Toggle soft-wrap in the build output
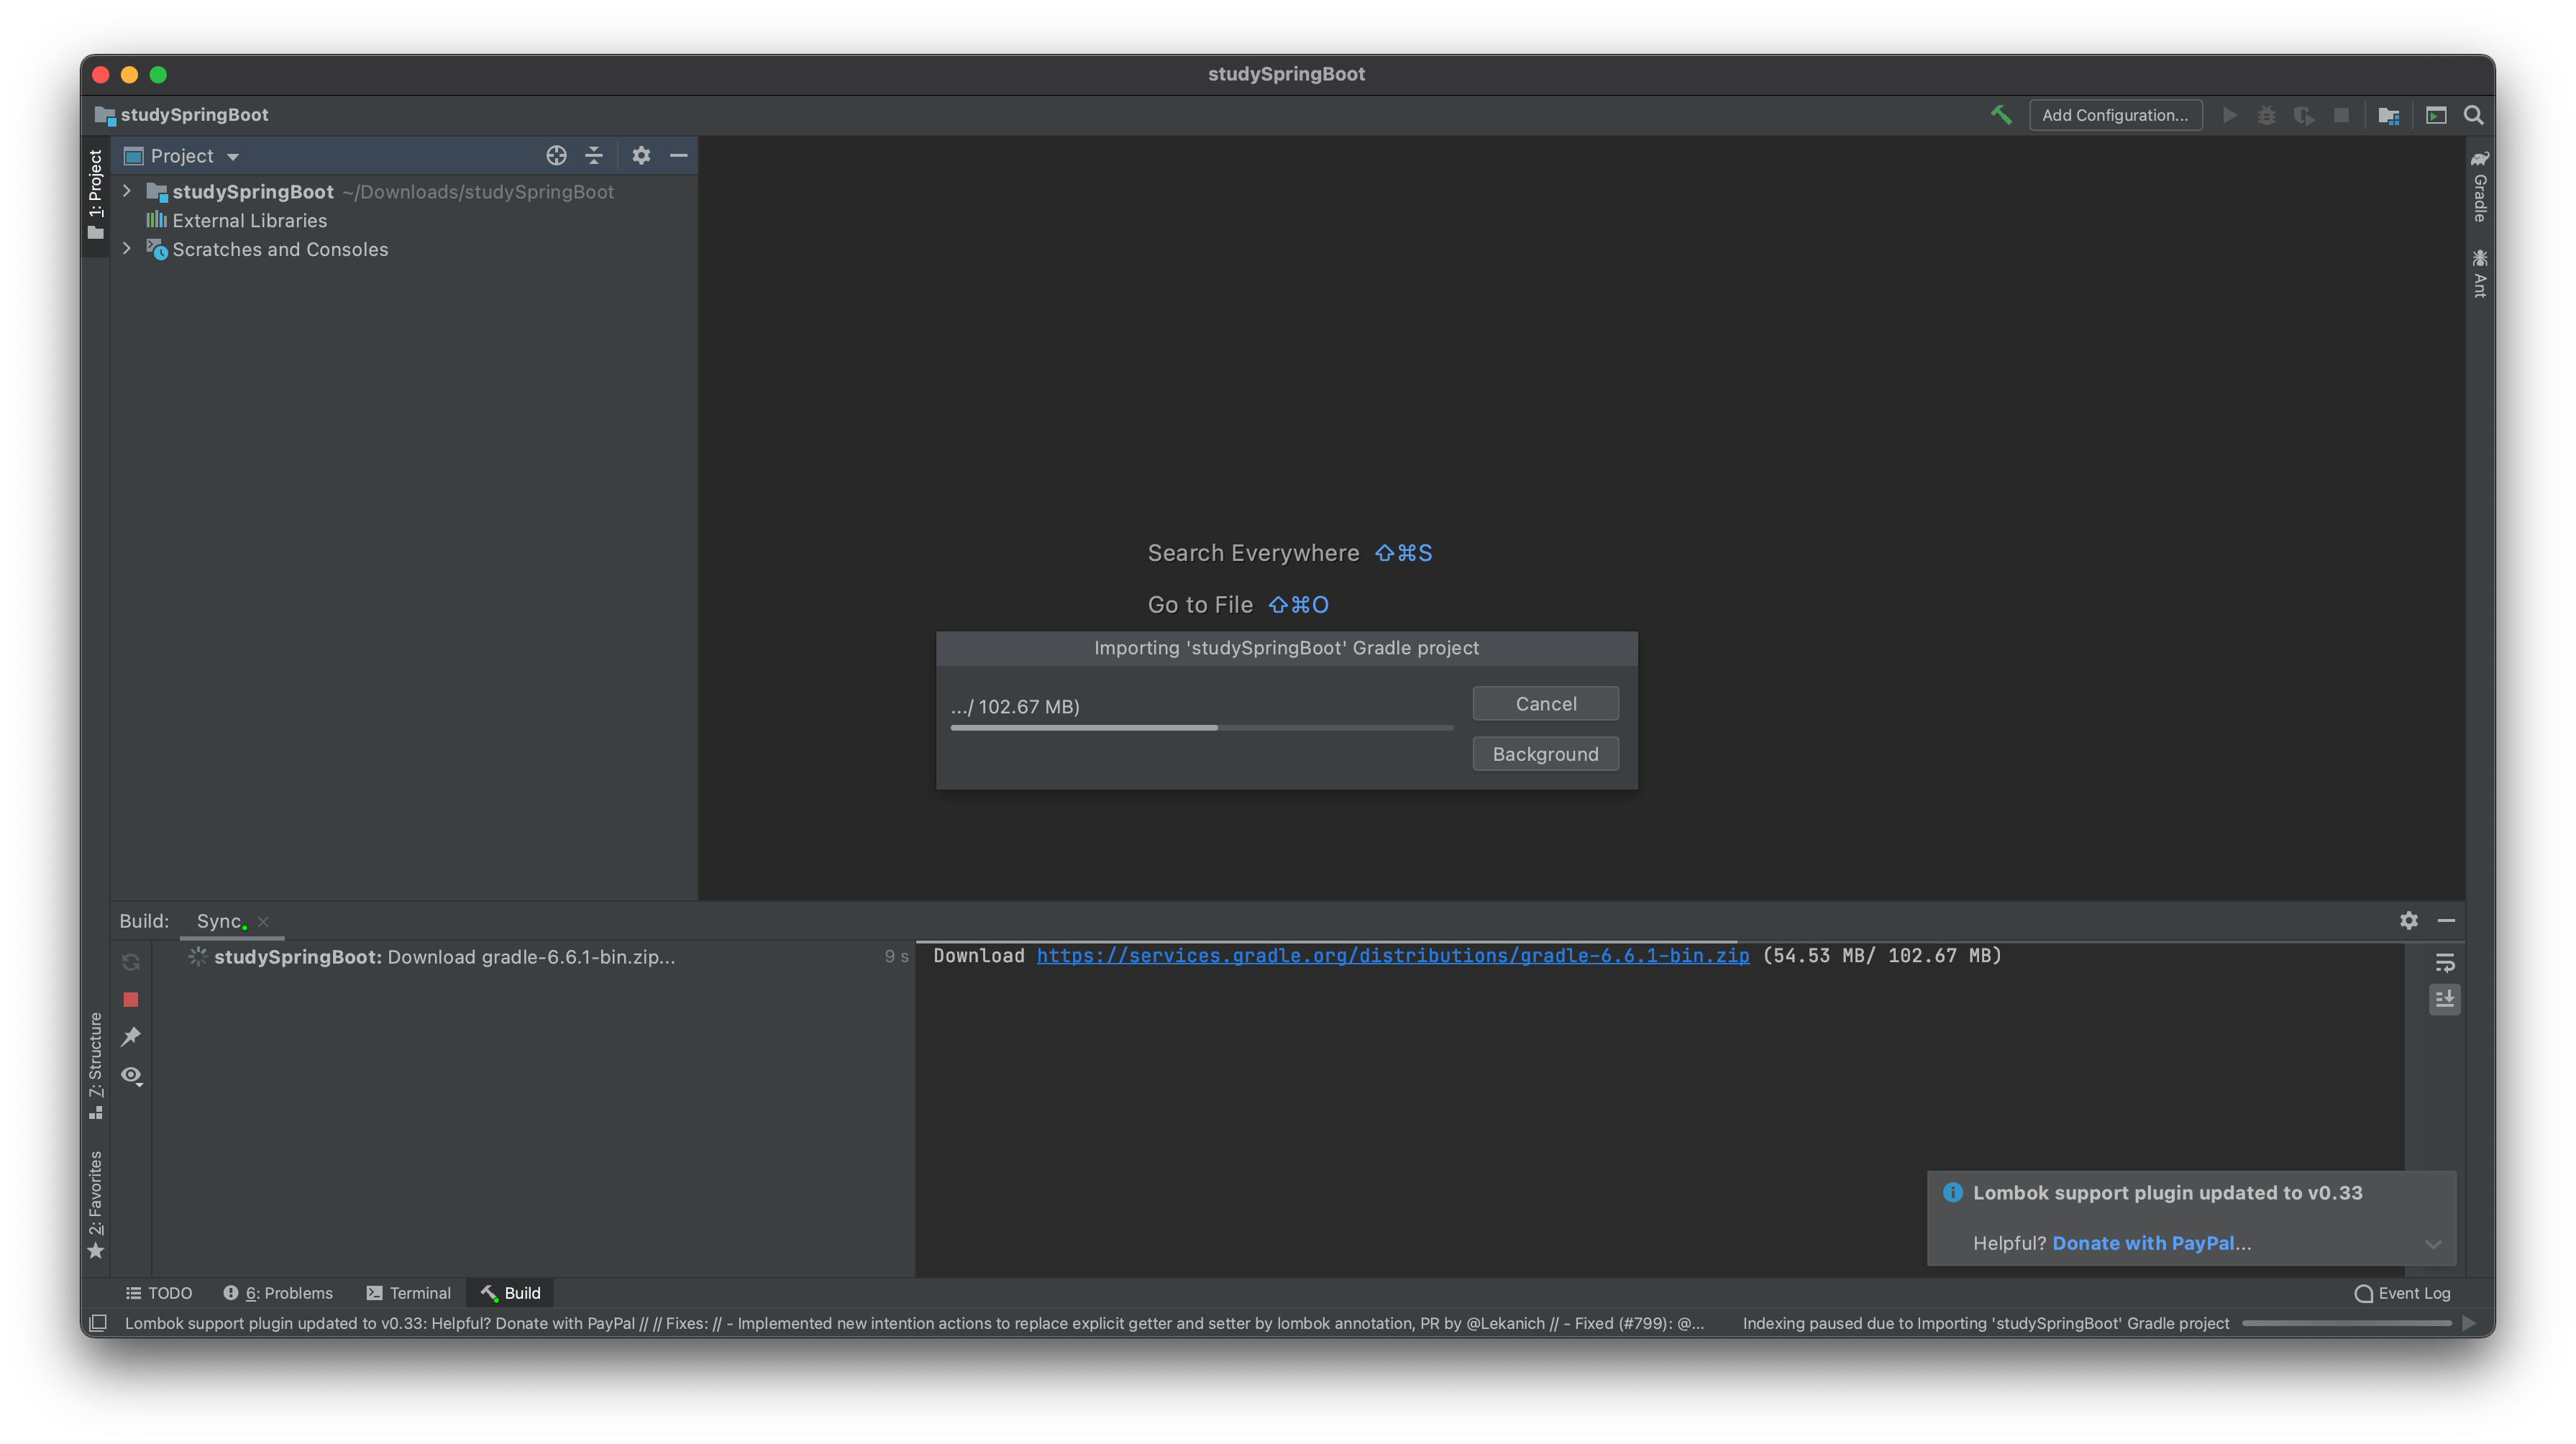The image size is (2576, 1444). click(2444, 962)
